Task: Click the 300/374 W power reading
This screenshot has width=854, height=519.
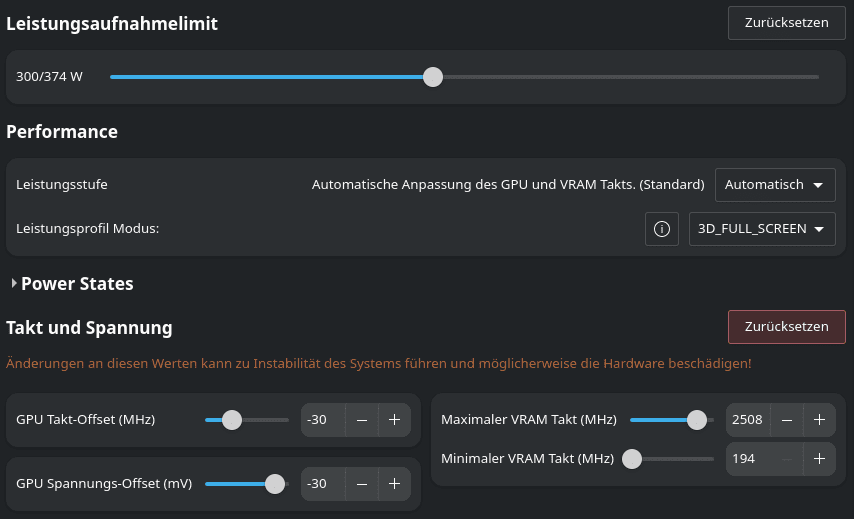Action: pyautogui.click(x=49, y=77)
